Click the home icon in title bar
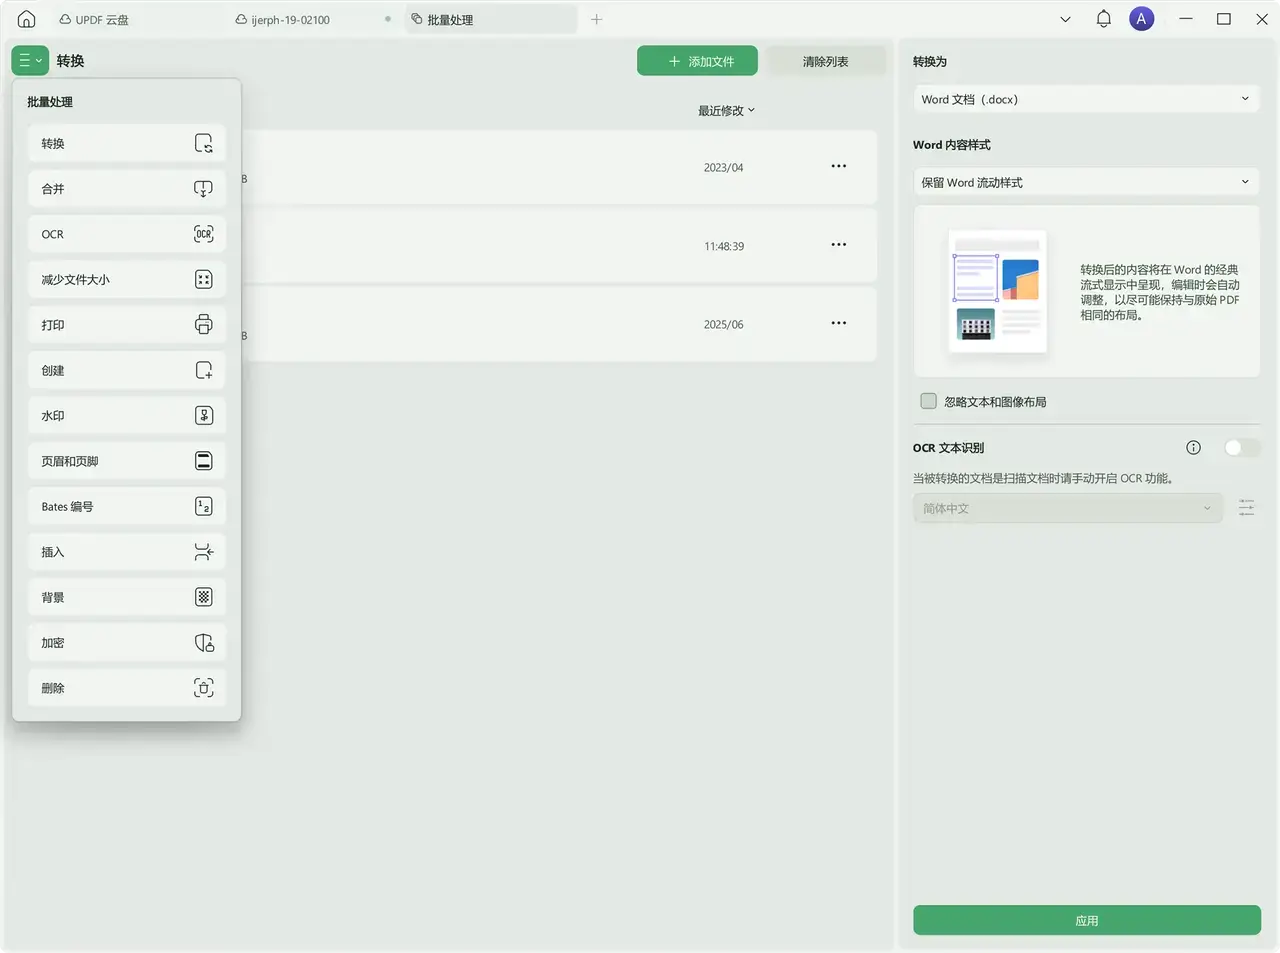Screen dimensions: 1280x953 tap(27, 19)
